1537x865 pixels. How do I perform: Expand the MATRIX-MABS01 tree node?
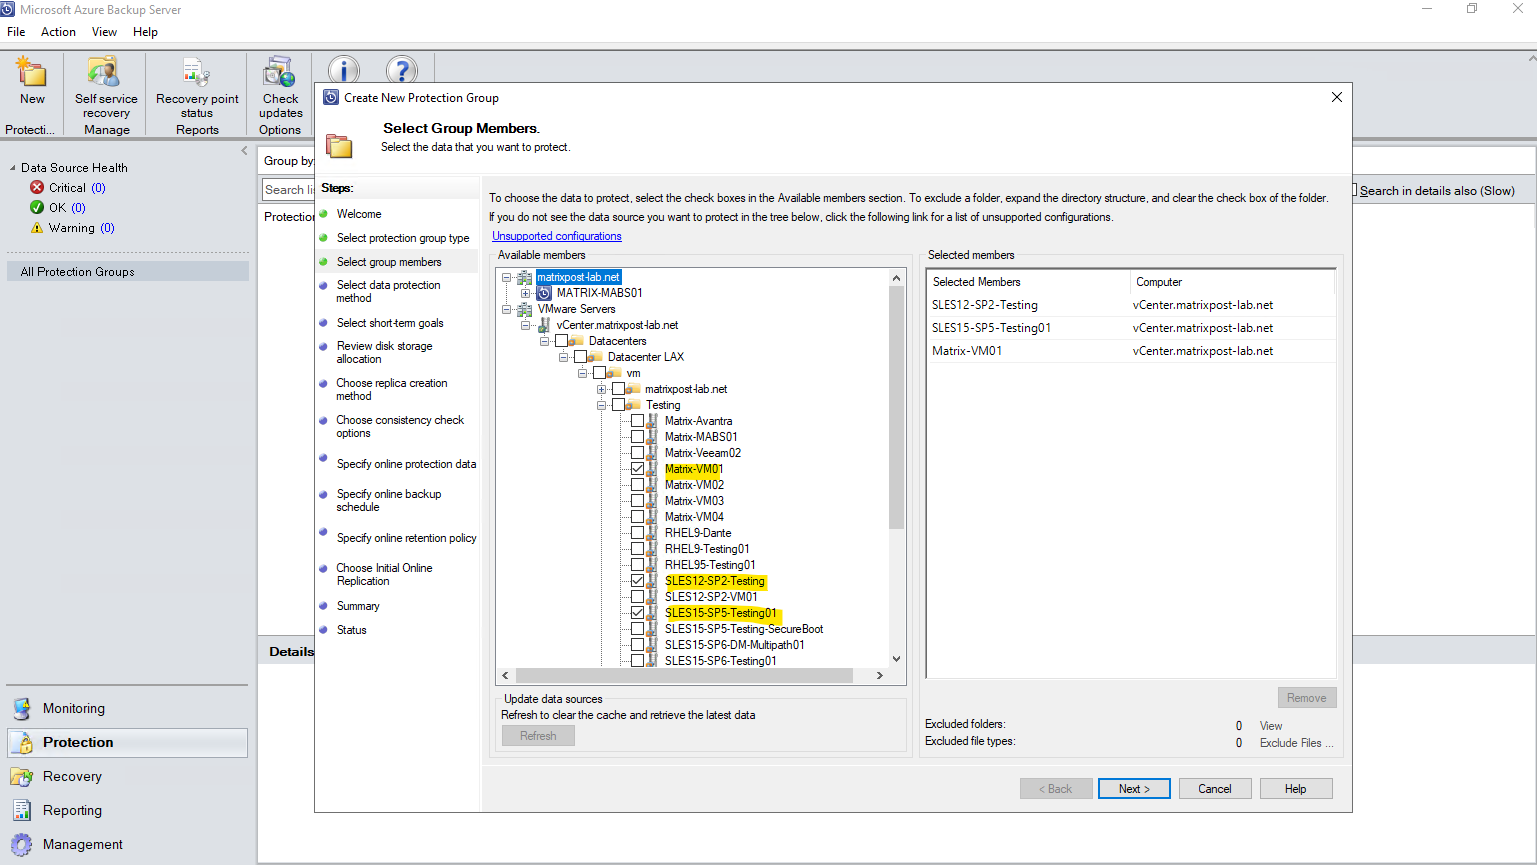525,293
